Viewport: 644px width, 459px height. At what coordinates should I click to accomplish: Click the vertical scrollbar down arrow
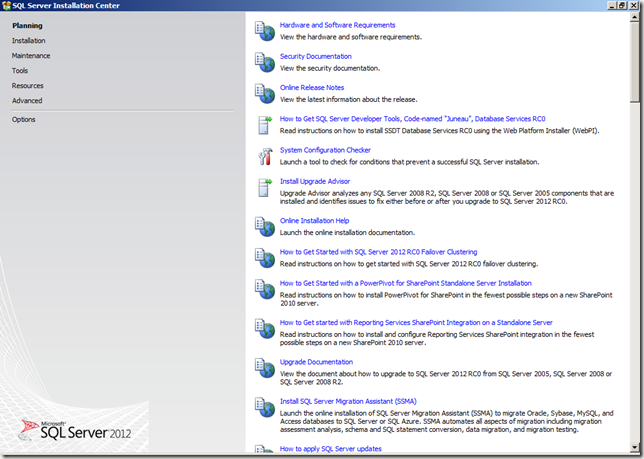tap(635, 448)
